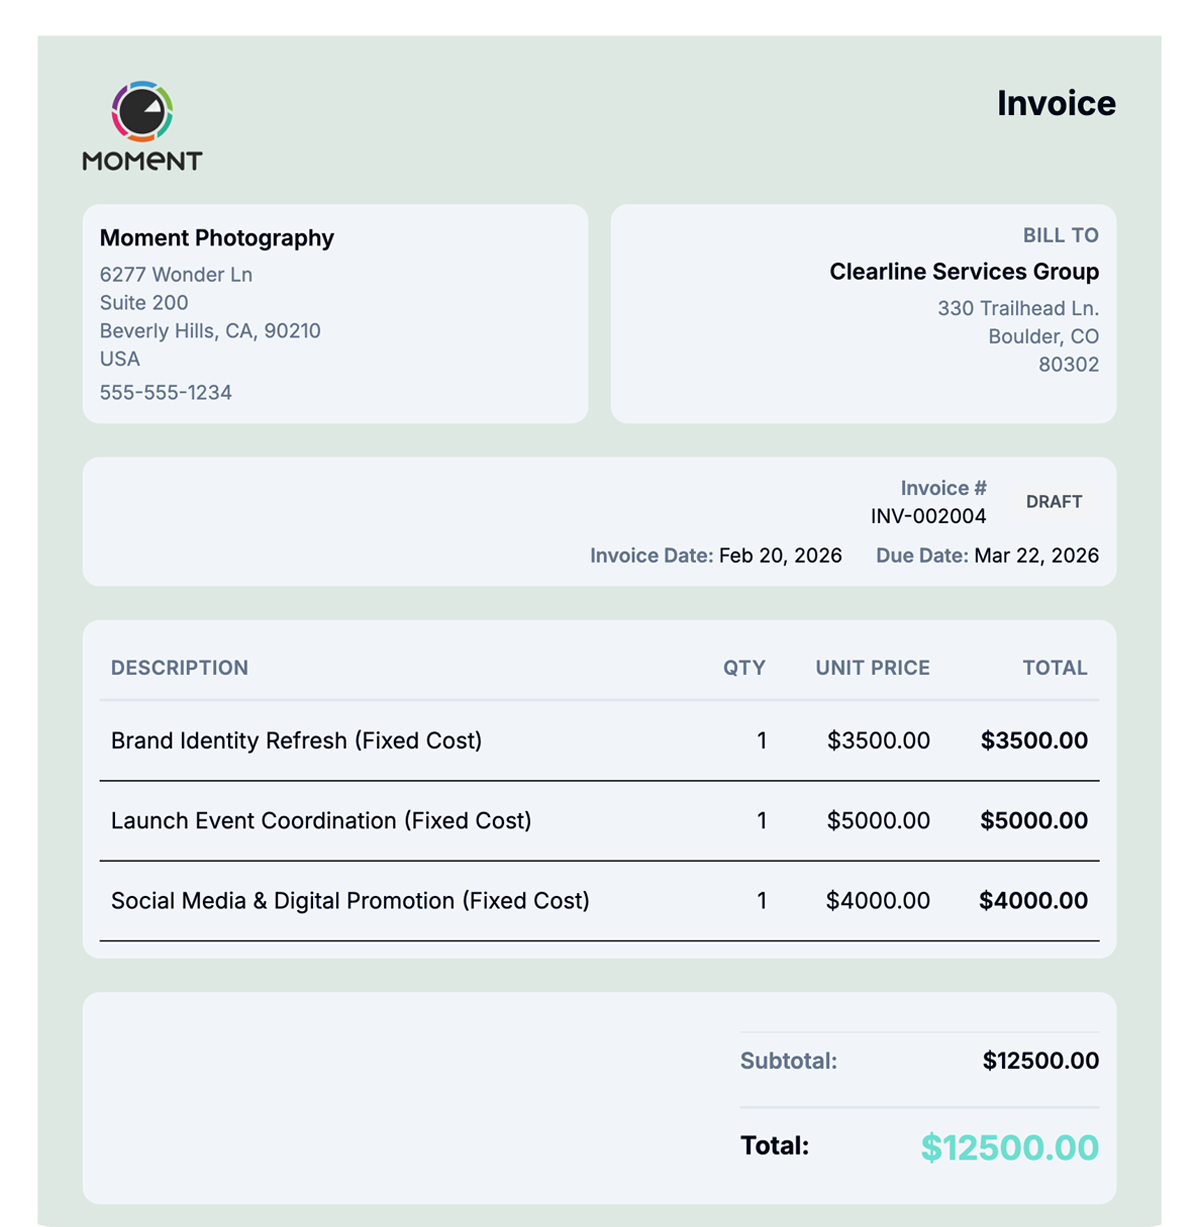Click the Subtotal amount $12500.00

point(1041,1061)
